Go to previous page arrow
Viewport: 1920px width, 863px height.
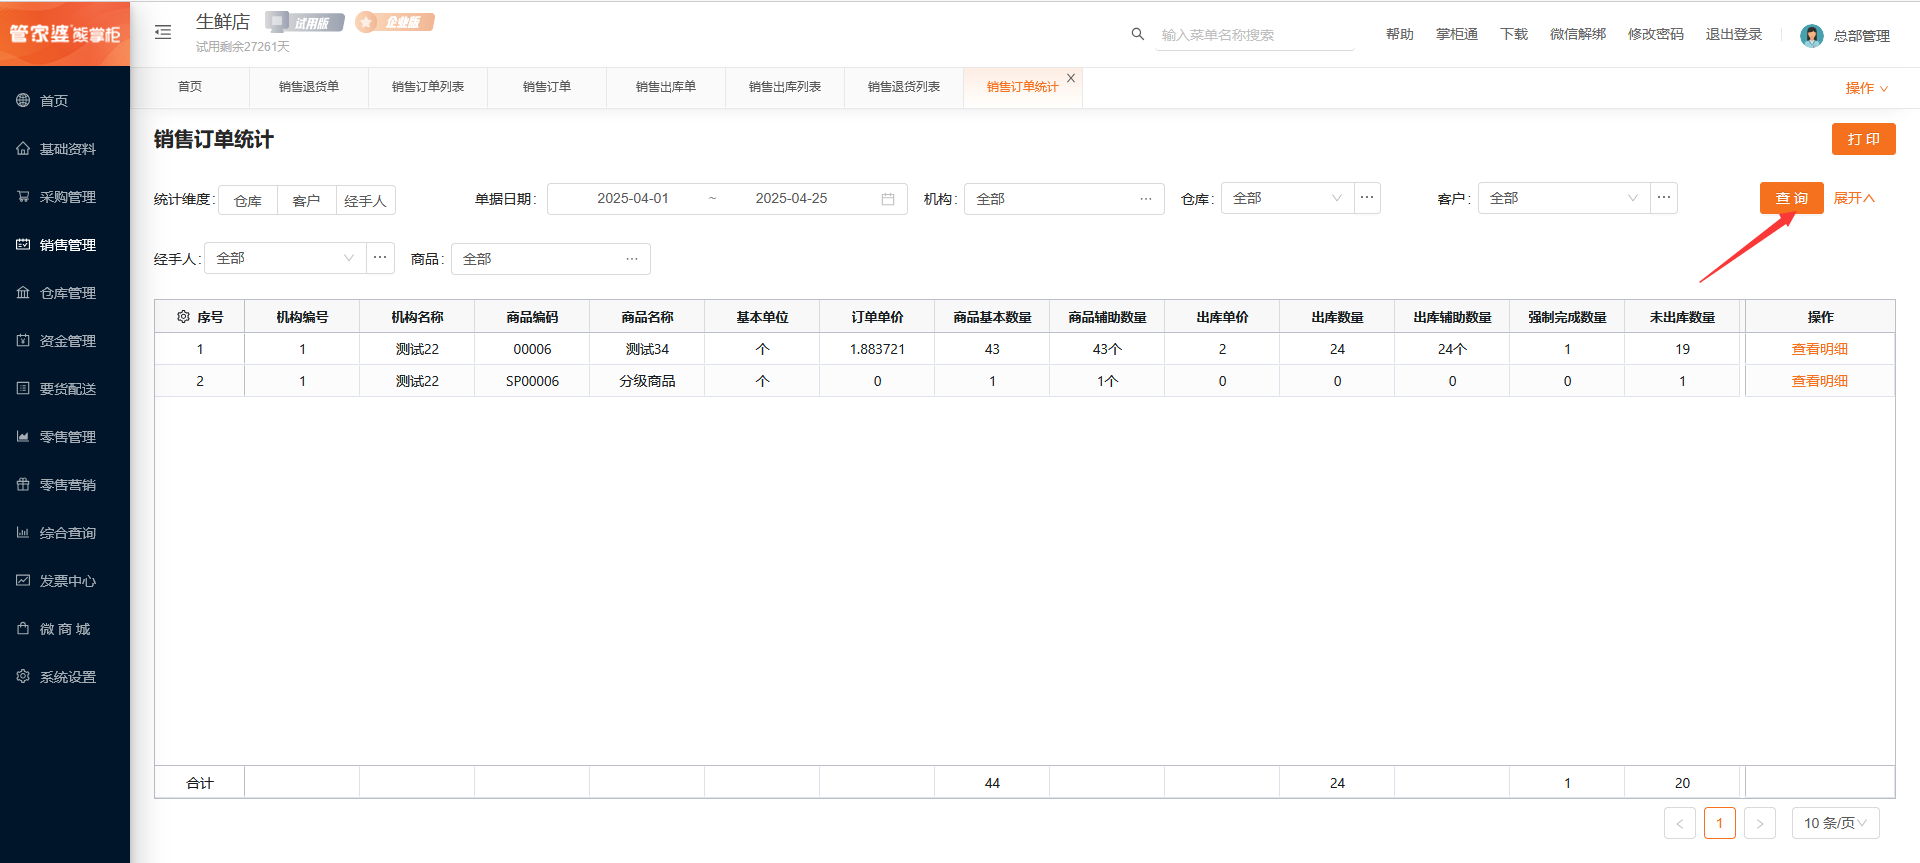[1680, 823]
